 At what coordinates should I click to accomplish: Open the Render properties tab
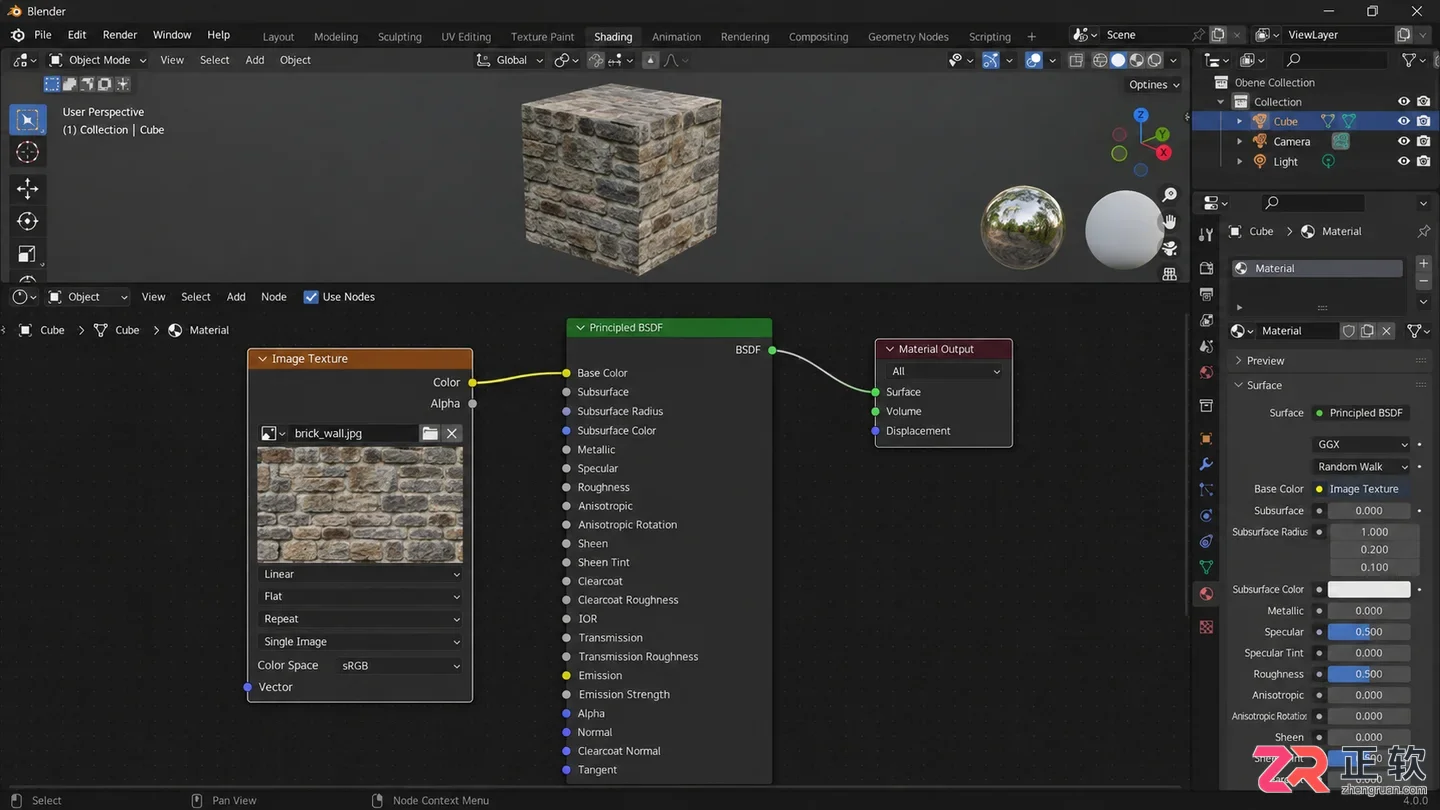pyautogui.click(x=1206, y=268)
